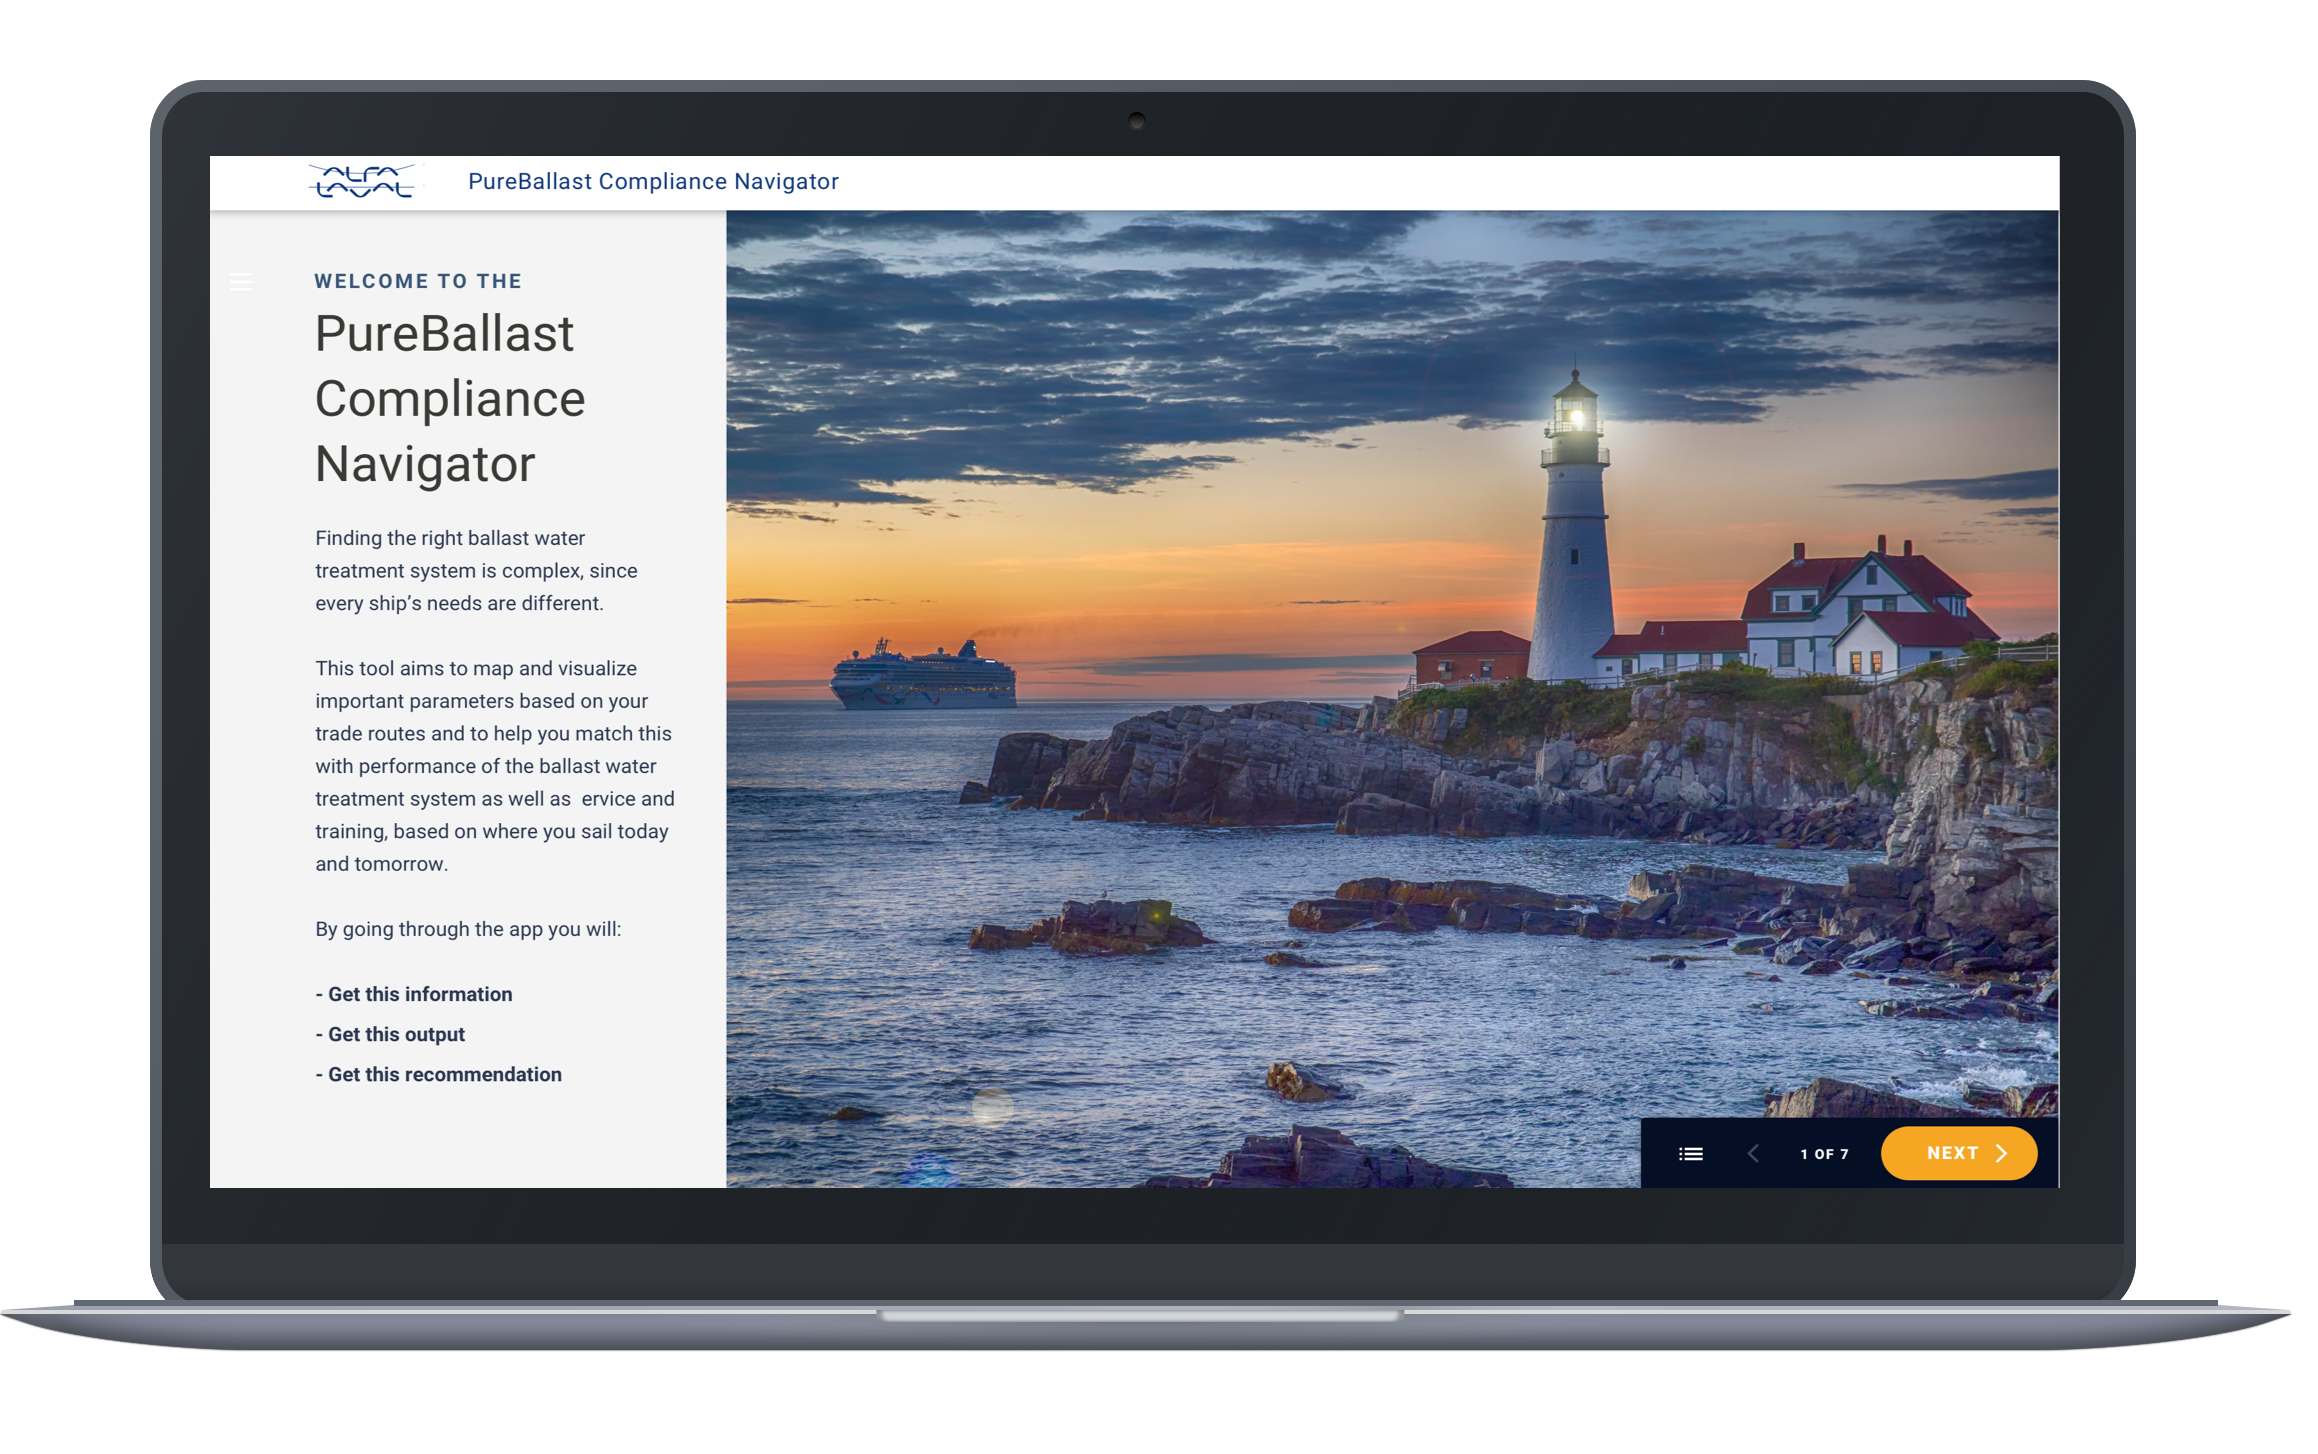Click 'By going through the app you will:' text

pyautogui.click(x=468, y=929)
